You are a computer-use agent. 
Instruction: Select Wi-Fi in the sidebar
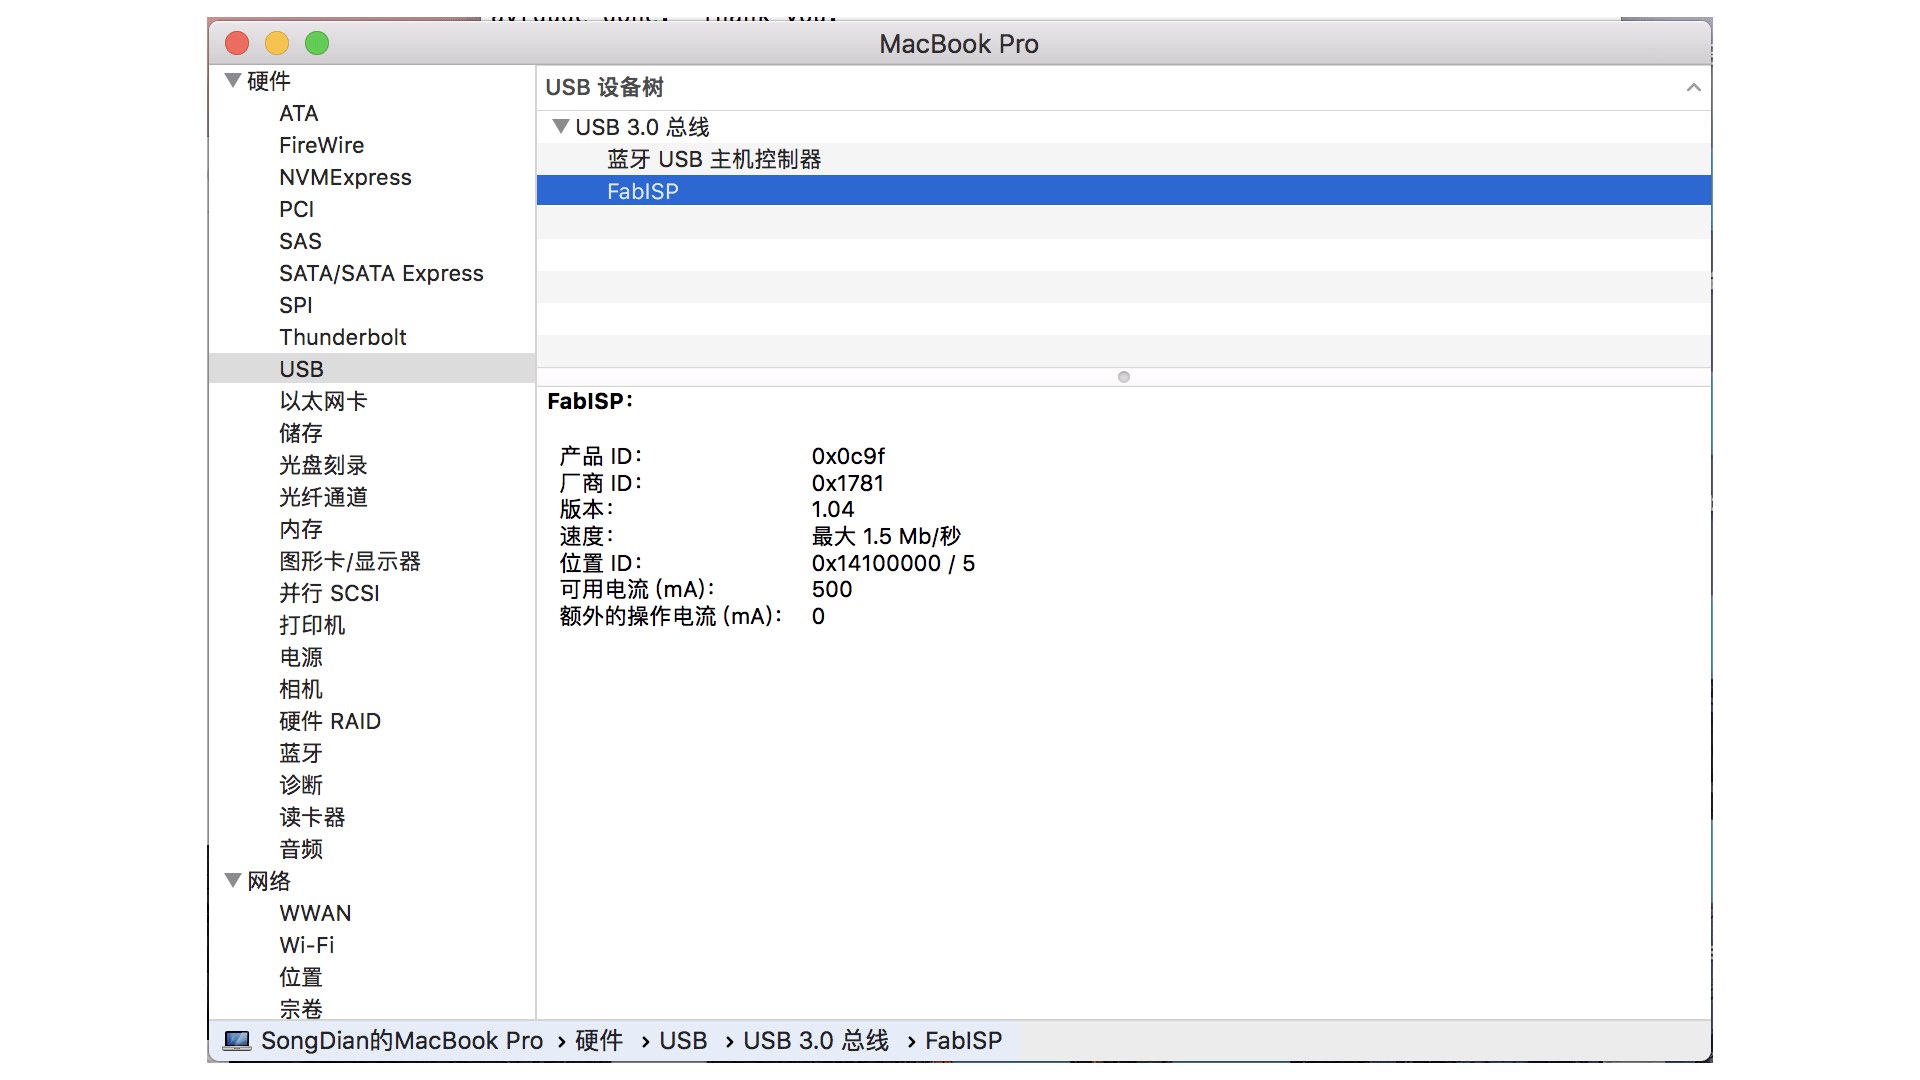(x=306, y=945)
